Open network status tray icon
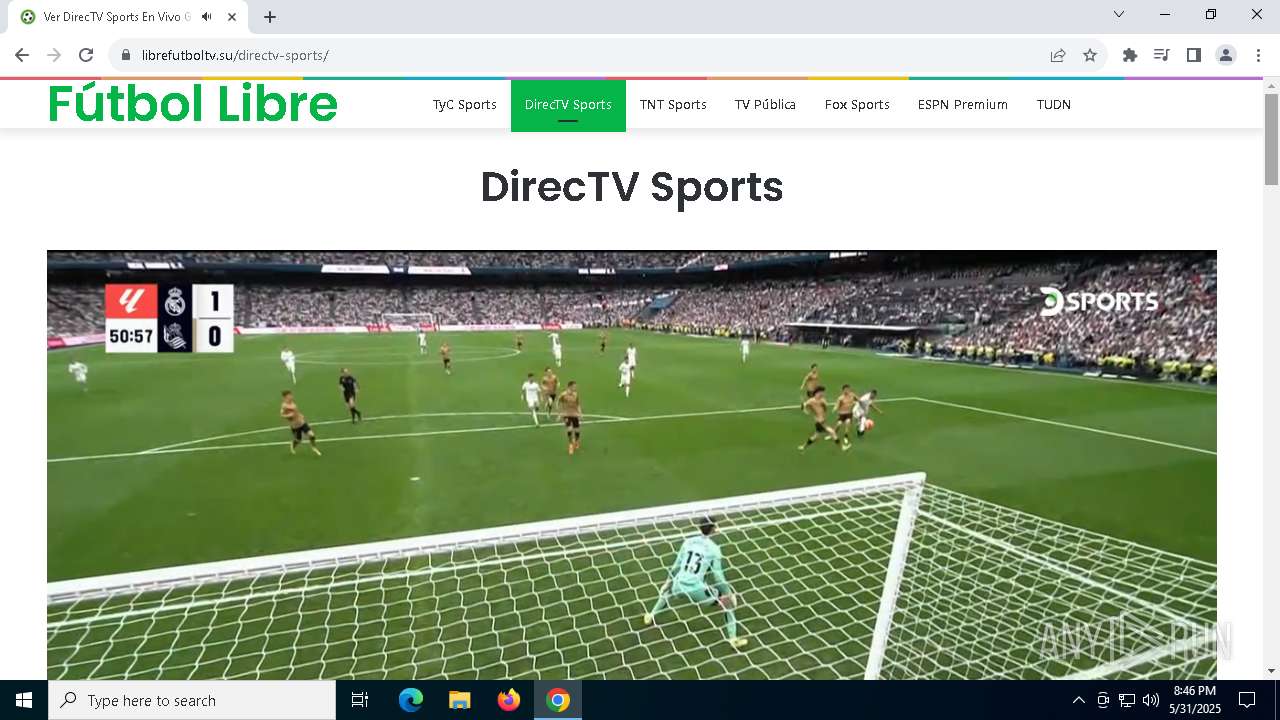 click(x=1127, y=700)
